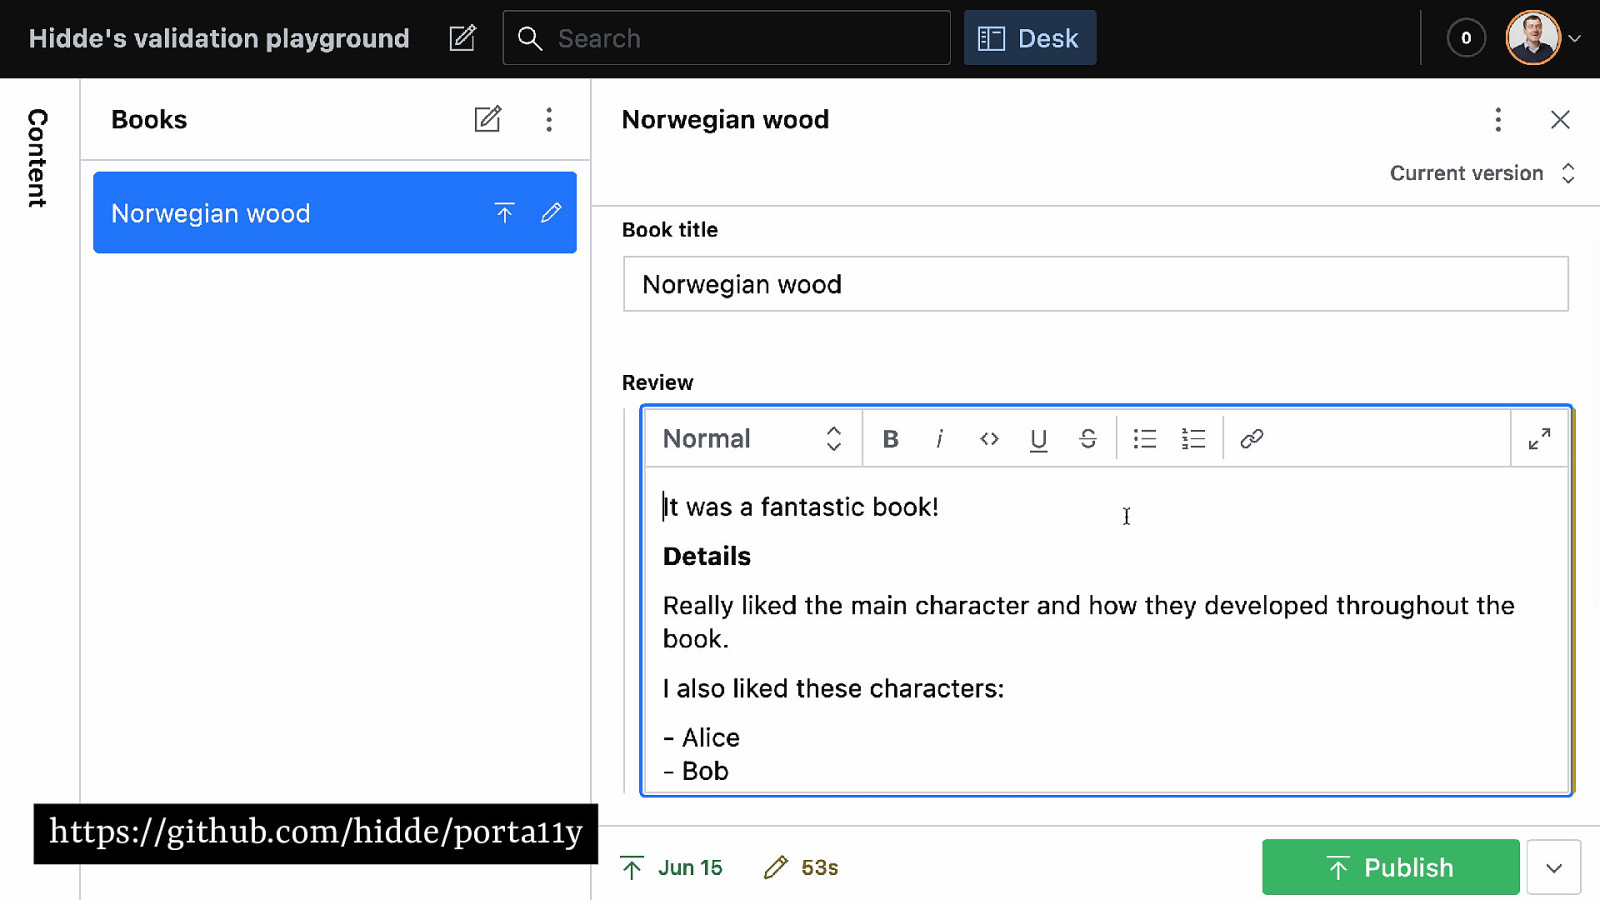Image resolution: width=1600 pixels, height=900 pixels.
Task: Click the notifications counter badge showing 0
Action: (x=1466, y=38)
